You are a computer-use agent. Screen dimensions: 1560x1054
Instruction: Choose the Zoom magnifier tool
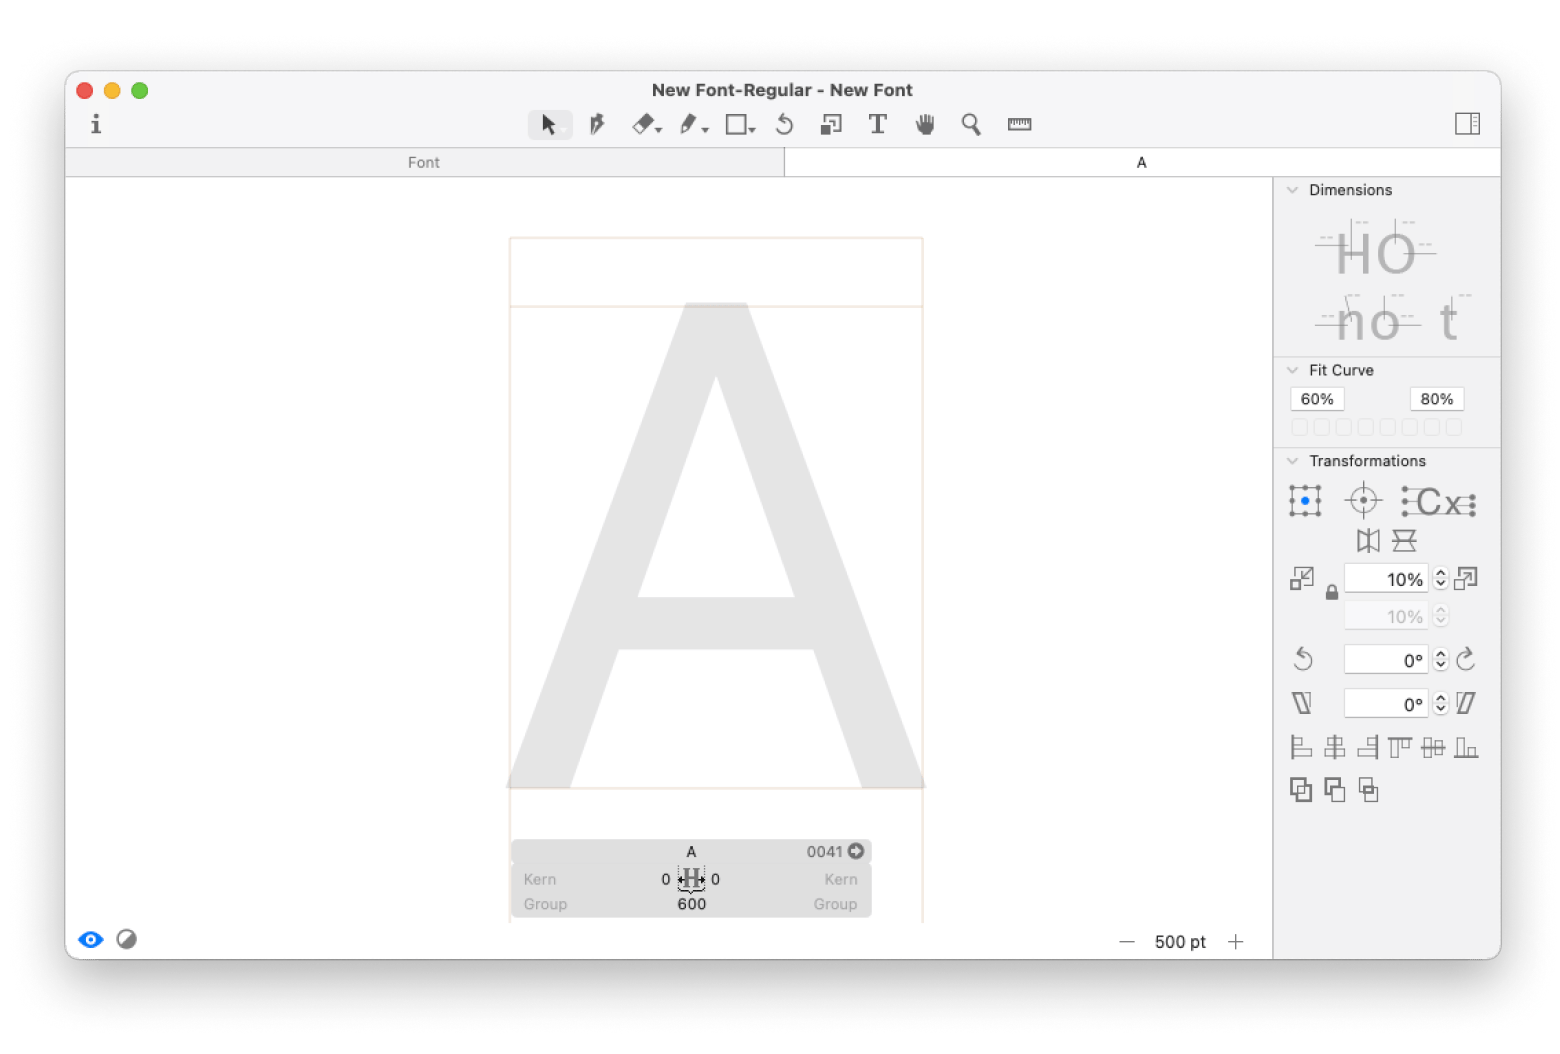point(971,124)
